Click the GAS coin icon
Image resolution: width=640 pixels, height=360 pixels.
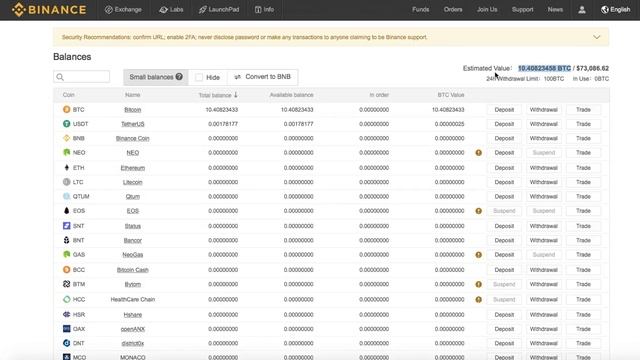[x=67, y=254]
